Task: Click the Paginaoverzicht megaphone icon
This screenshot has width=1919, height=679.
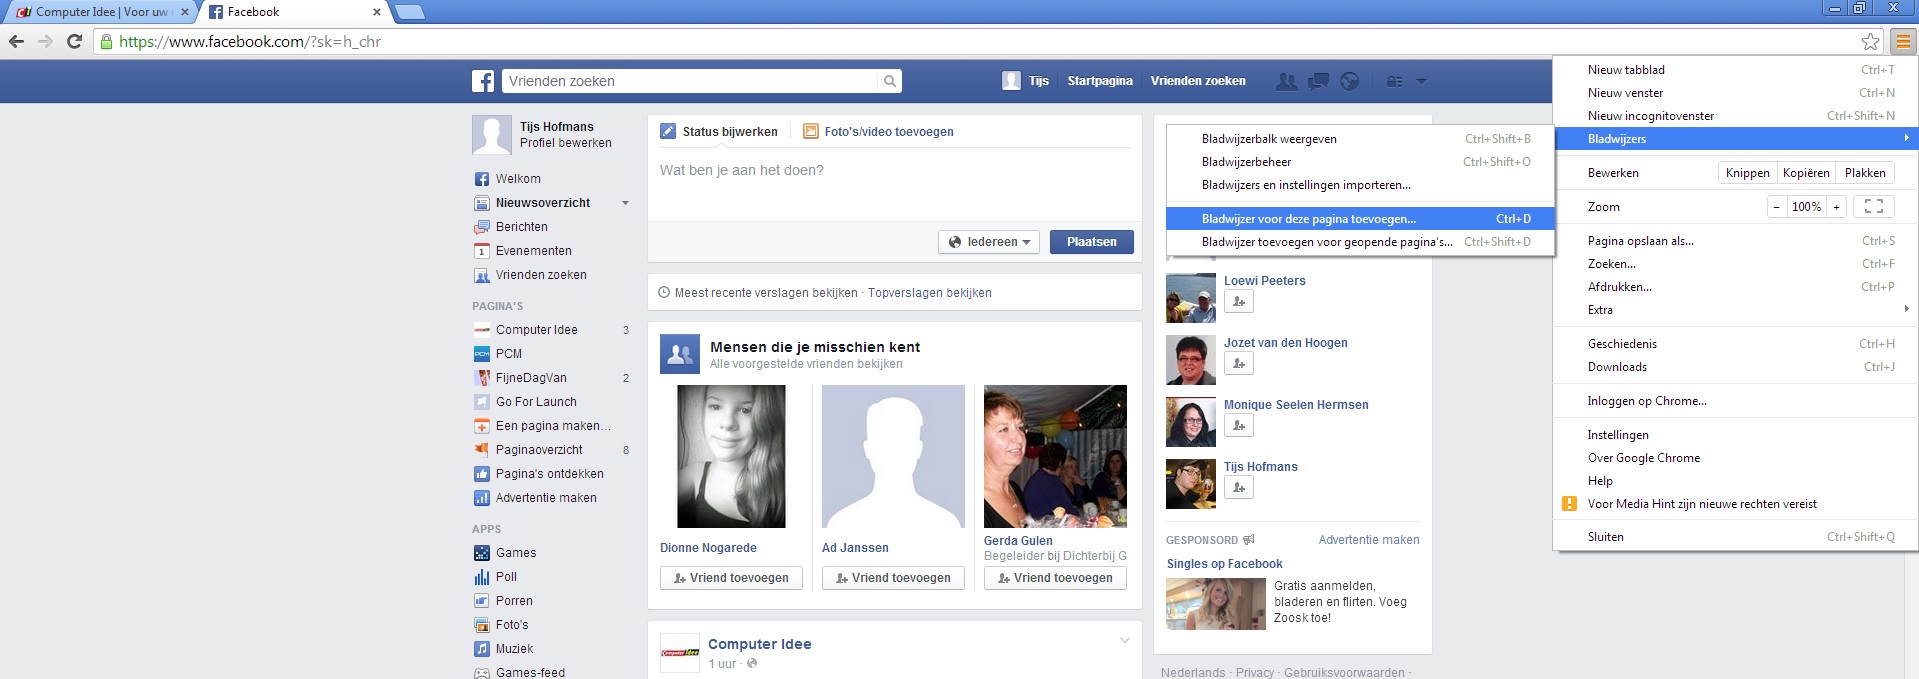Action: pyautogui.click(x=481, y=450)
